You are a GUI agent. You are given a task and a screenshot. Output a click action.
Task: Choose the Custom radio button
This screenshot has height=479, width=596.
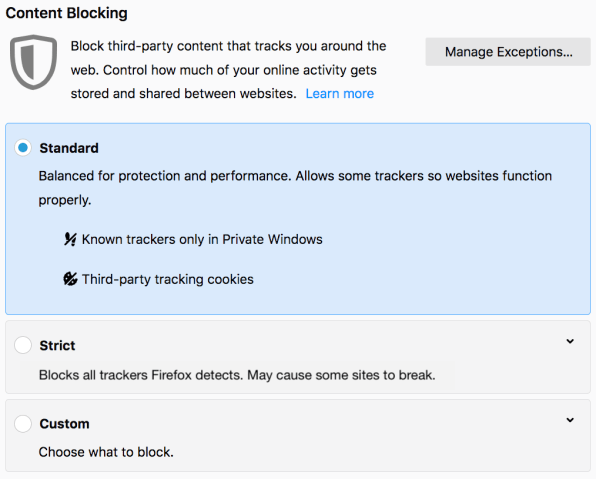click(23, 423)
